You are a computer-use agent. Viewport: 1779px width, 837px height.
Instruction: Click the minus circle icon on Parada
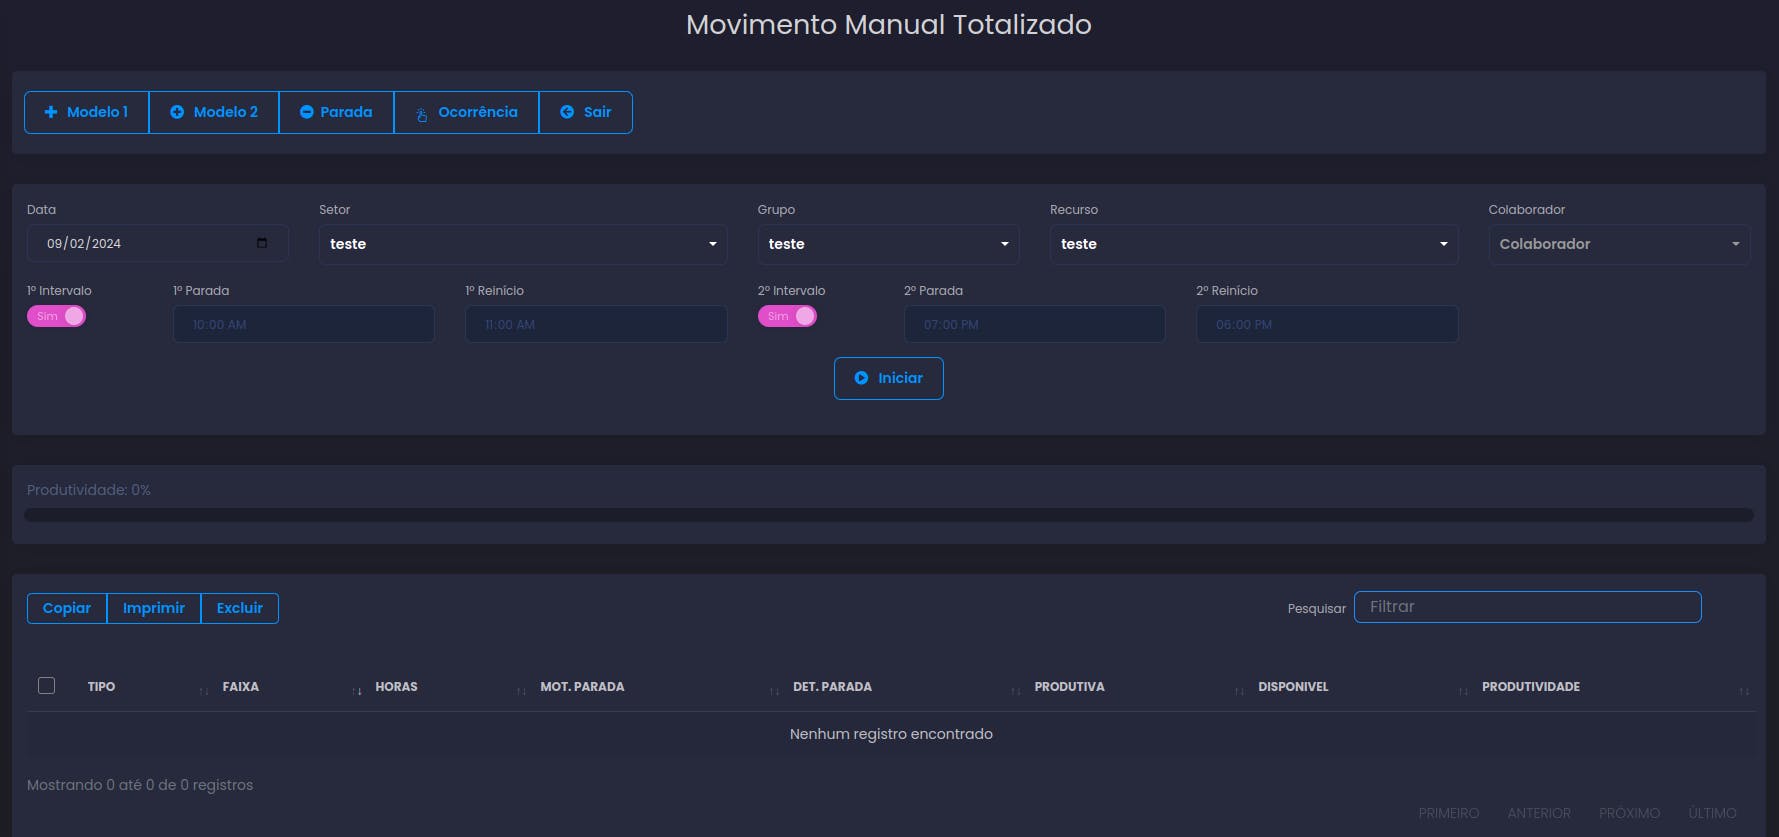click(x=307, y=112)
